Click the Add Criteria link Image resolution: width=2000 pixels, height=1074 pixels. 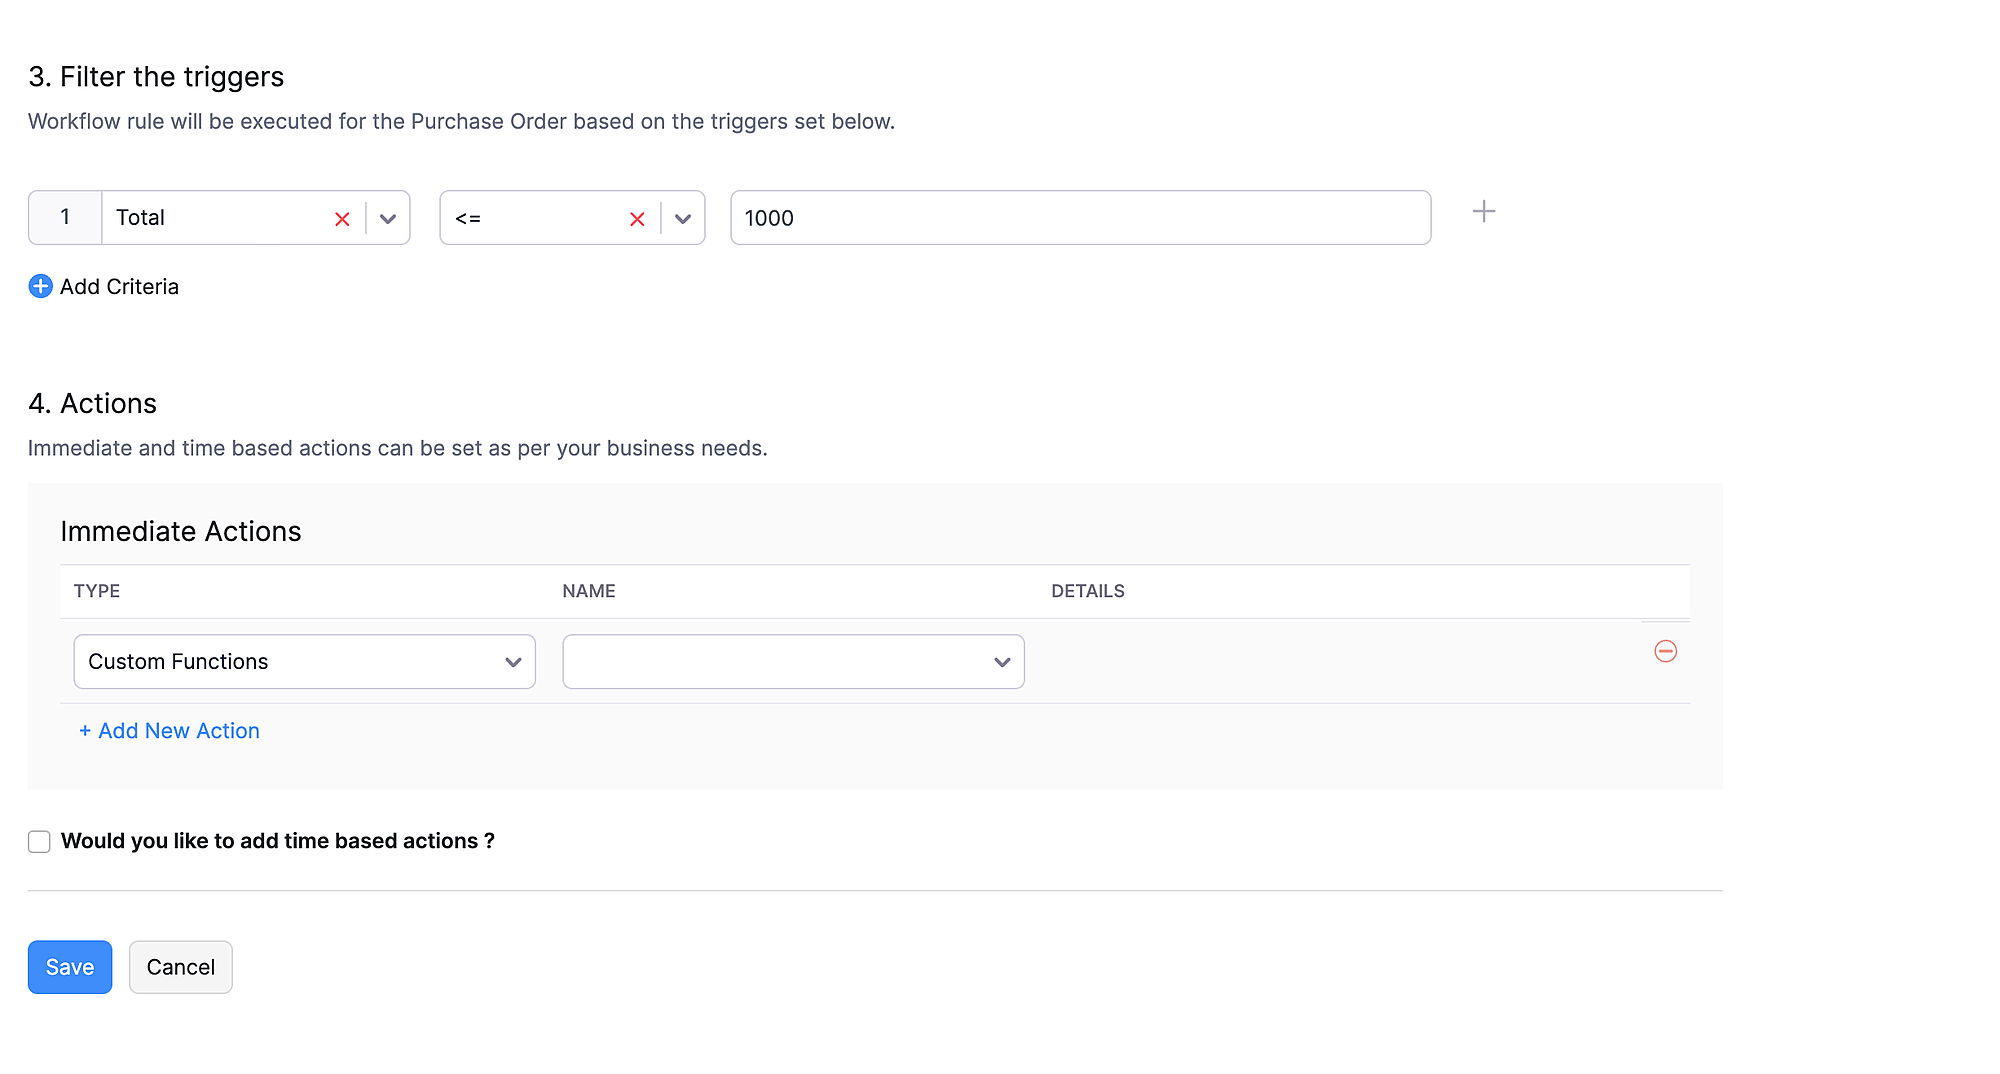pos(119,287)
